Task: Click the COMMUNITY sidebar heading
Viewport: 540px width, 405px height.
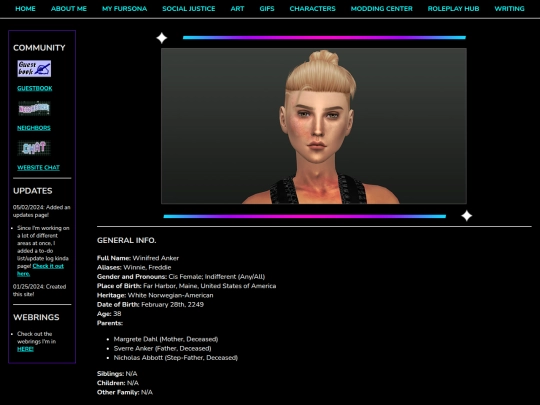Action: (x=39, y=48)
